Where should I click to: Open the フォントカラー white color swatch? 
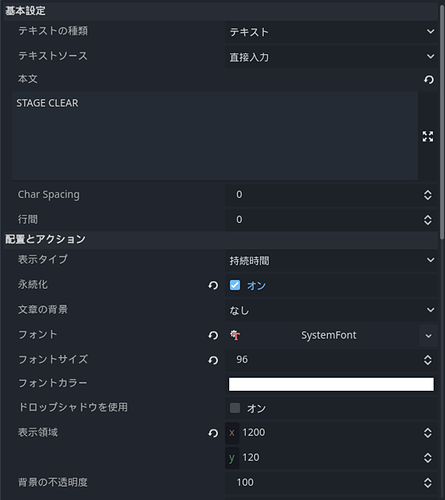coord(331,384)
